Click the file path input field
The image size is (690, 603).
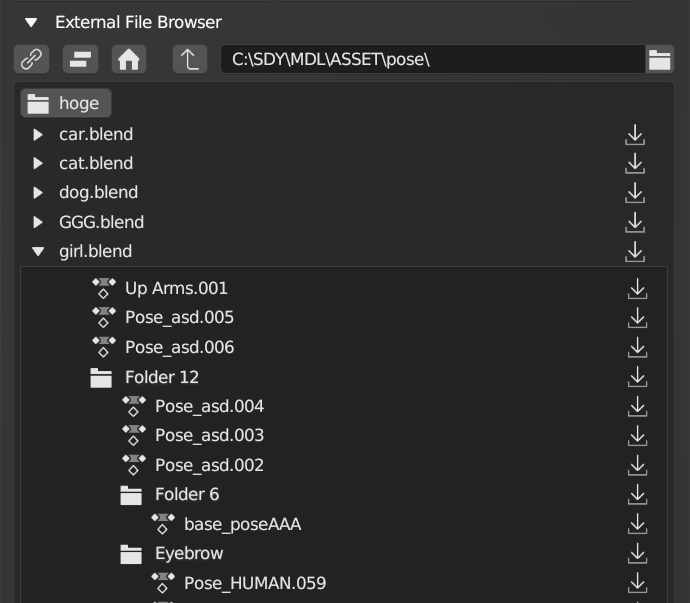(x=432, y=59)
